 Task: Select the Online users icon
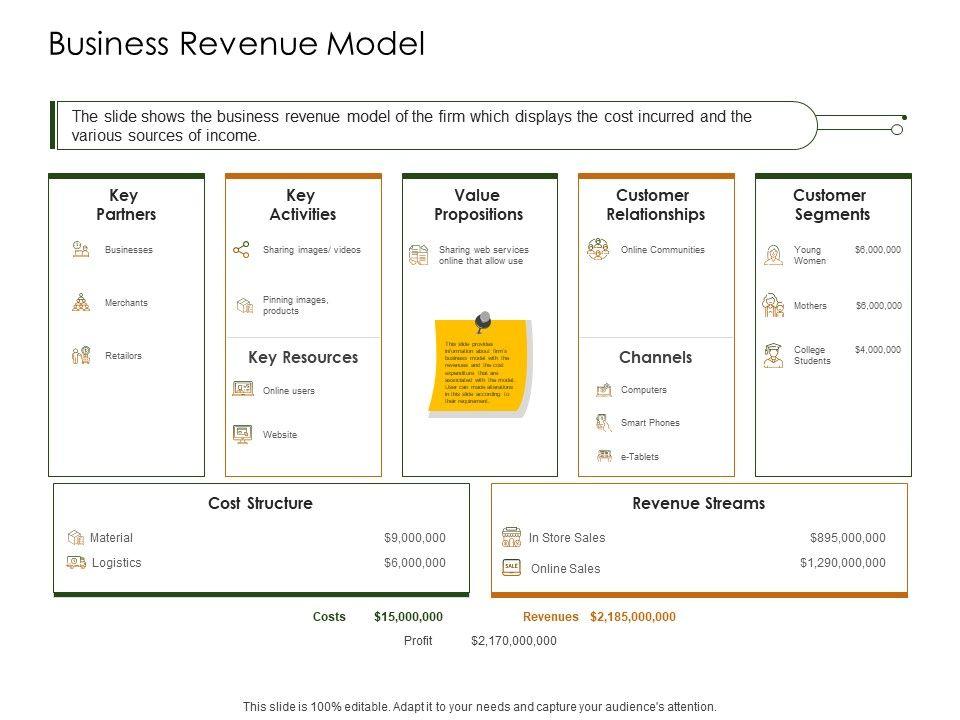click(242, 389)
